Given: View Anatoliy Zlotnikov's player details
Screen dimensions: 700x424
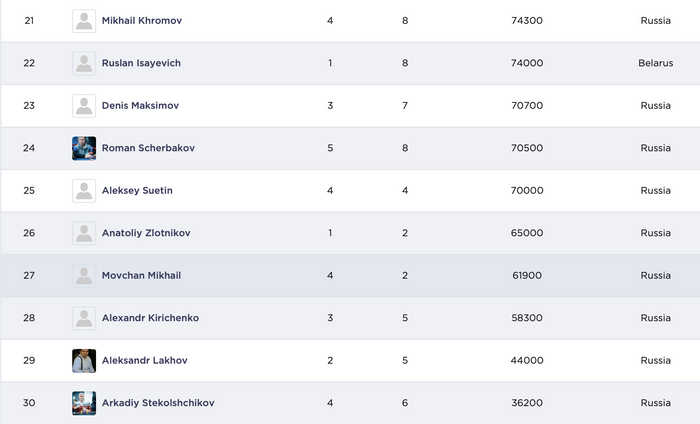Looking at the screenshot, I should pyautogui.click(x=146, y=233).
